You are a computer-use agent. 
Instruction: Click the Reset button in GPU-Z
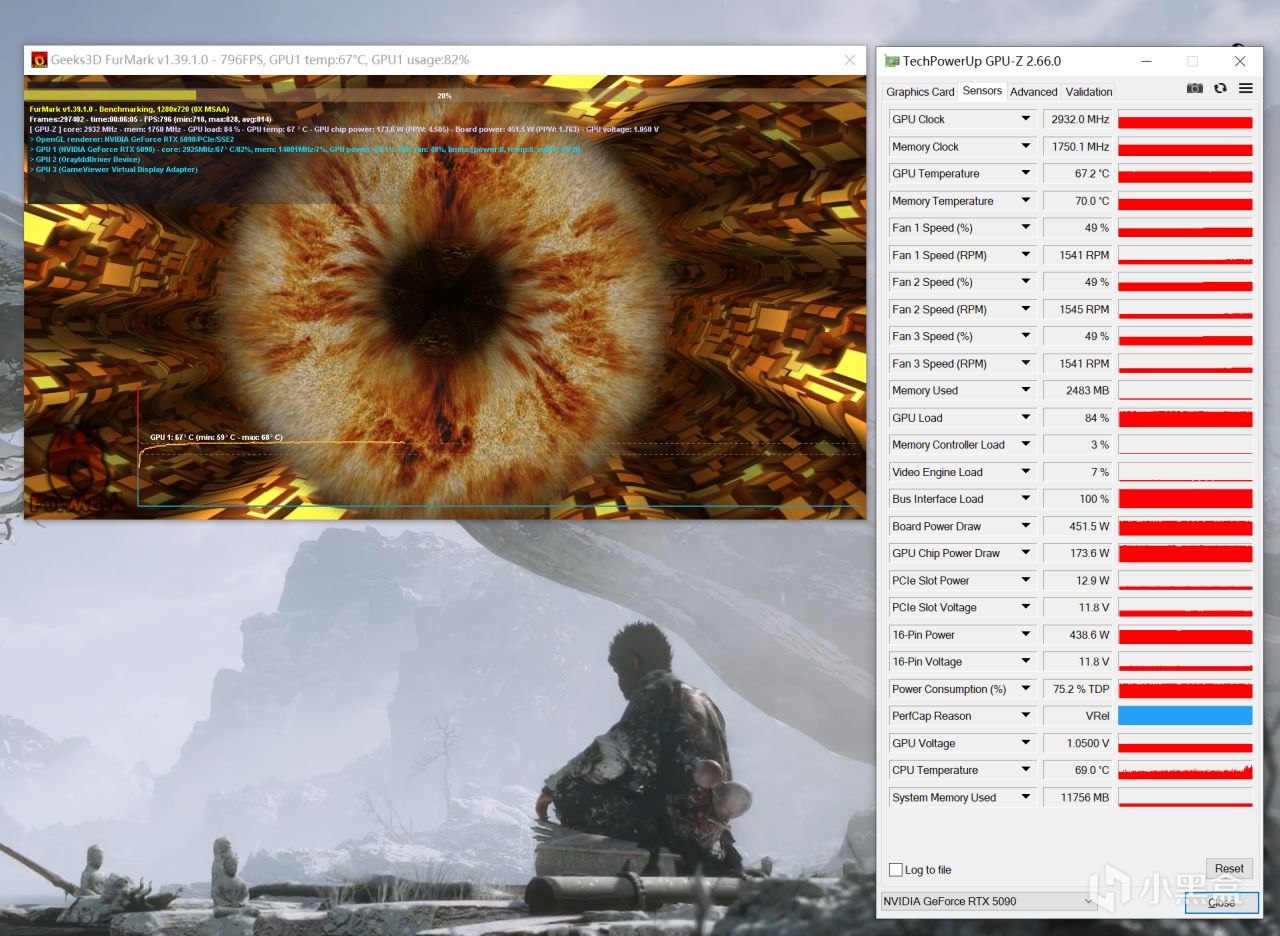tap(1229, 868)
